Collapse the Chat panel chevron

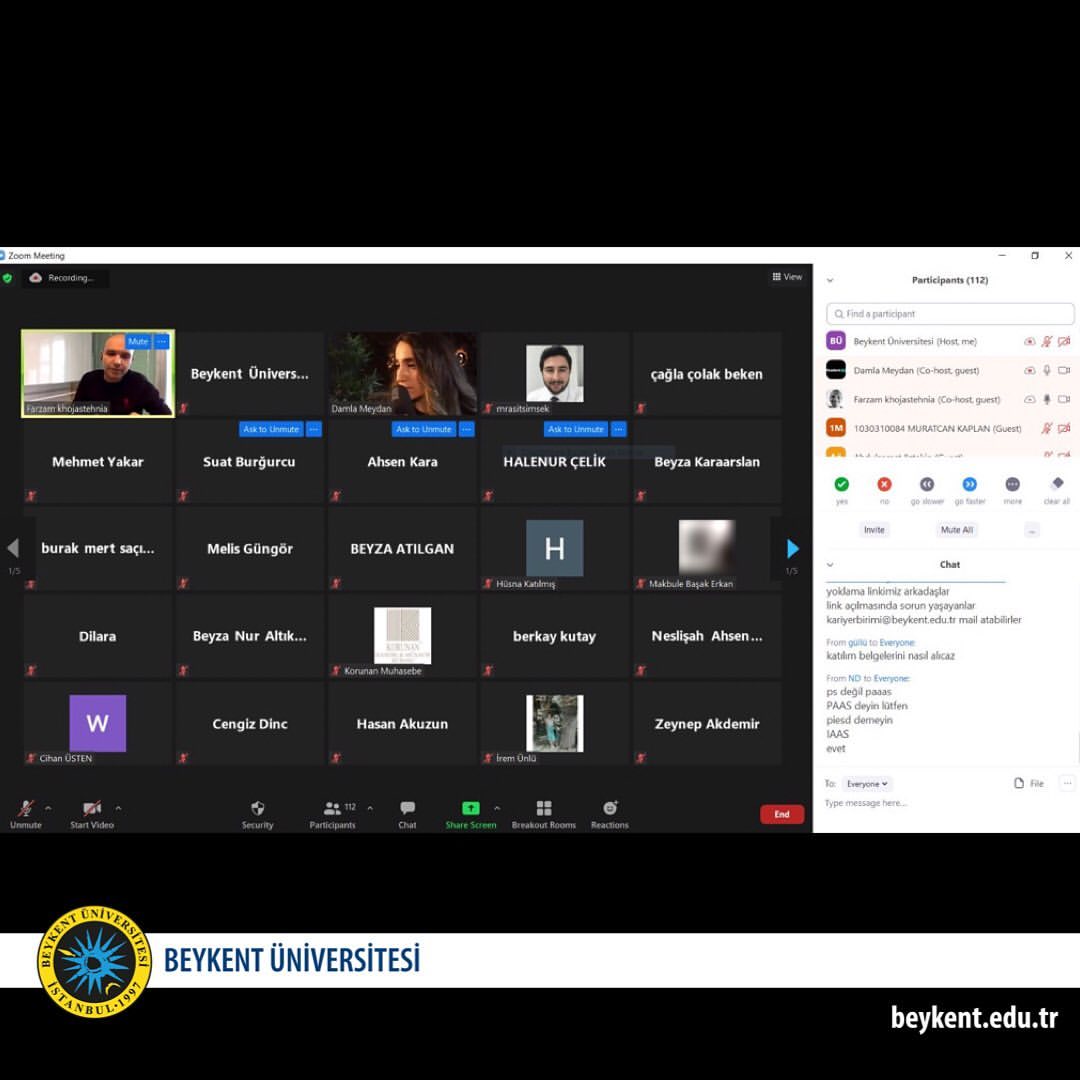[830, 564]
